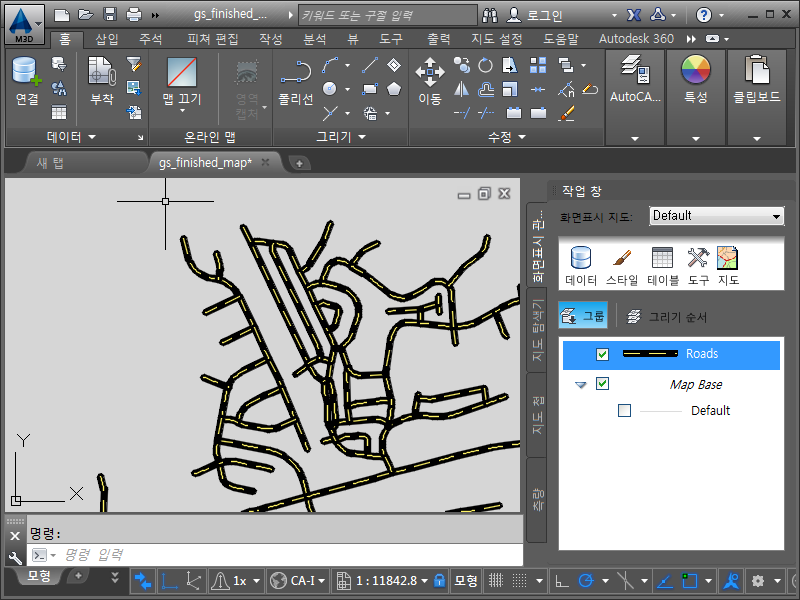The image size is (800, 600).
Task: Click the 도구 tools icon in task pane
Action: click(x=698, y=265)
